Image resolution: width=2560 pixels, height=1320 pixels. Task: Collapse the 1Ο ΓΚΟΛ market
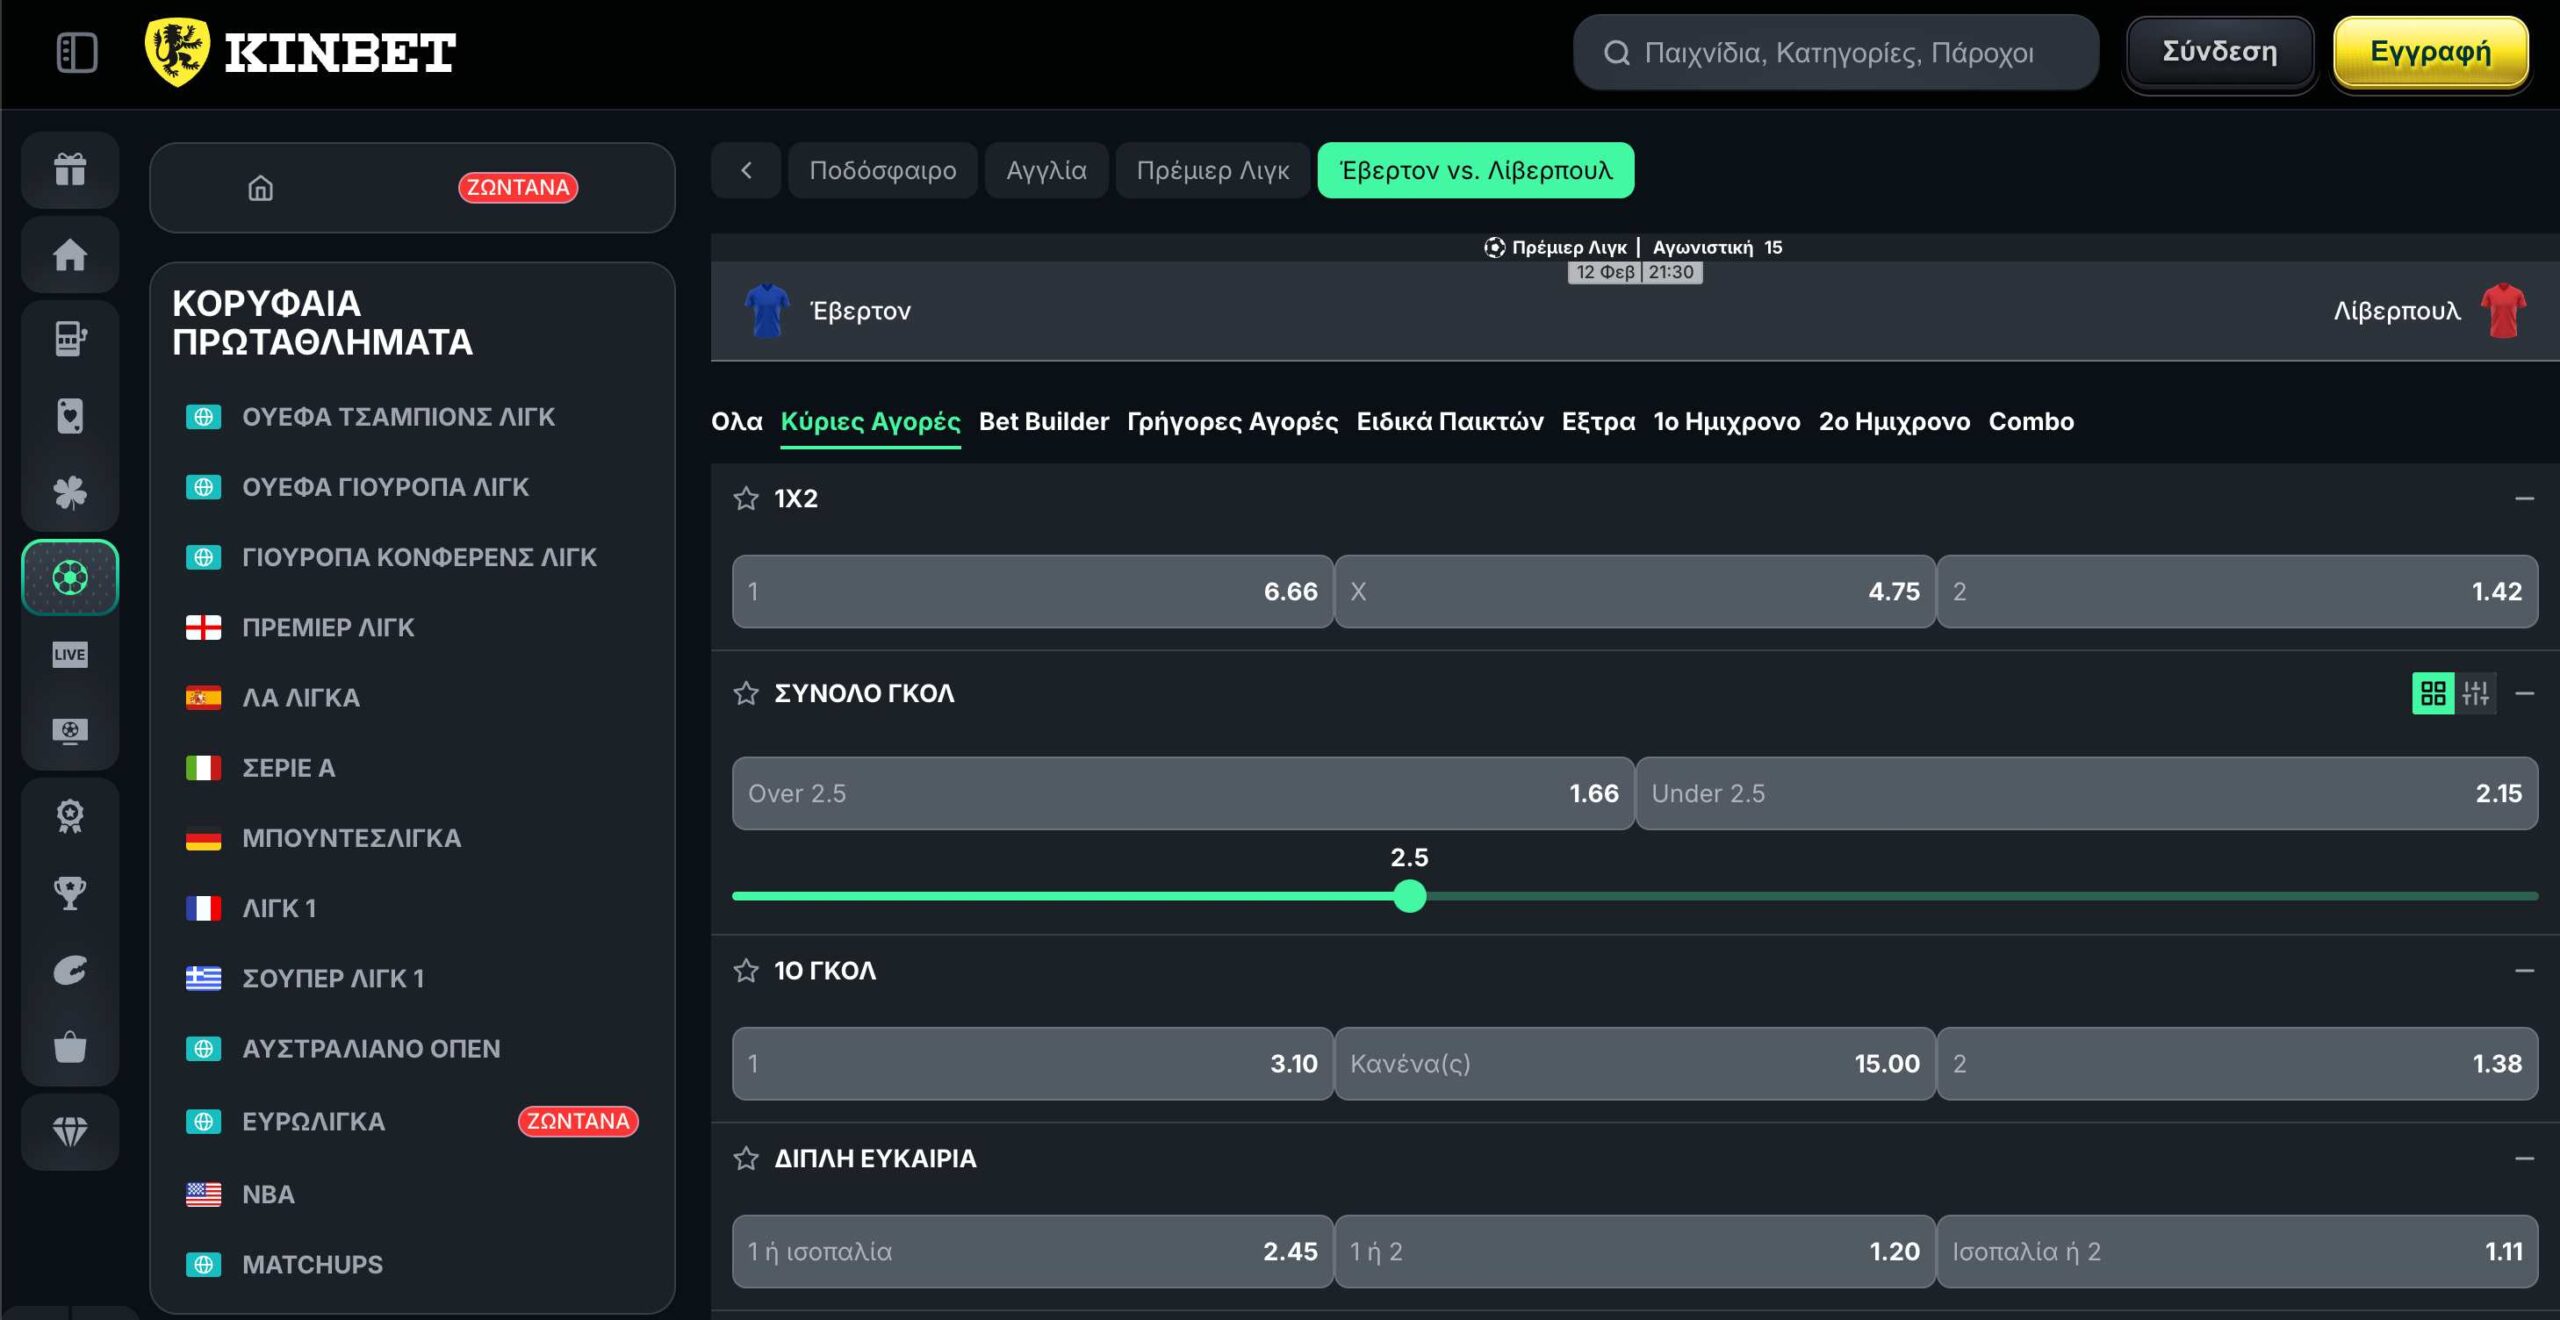pos(2524,970)
